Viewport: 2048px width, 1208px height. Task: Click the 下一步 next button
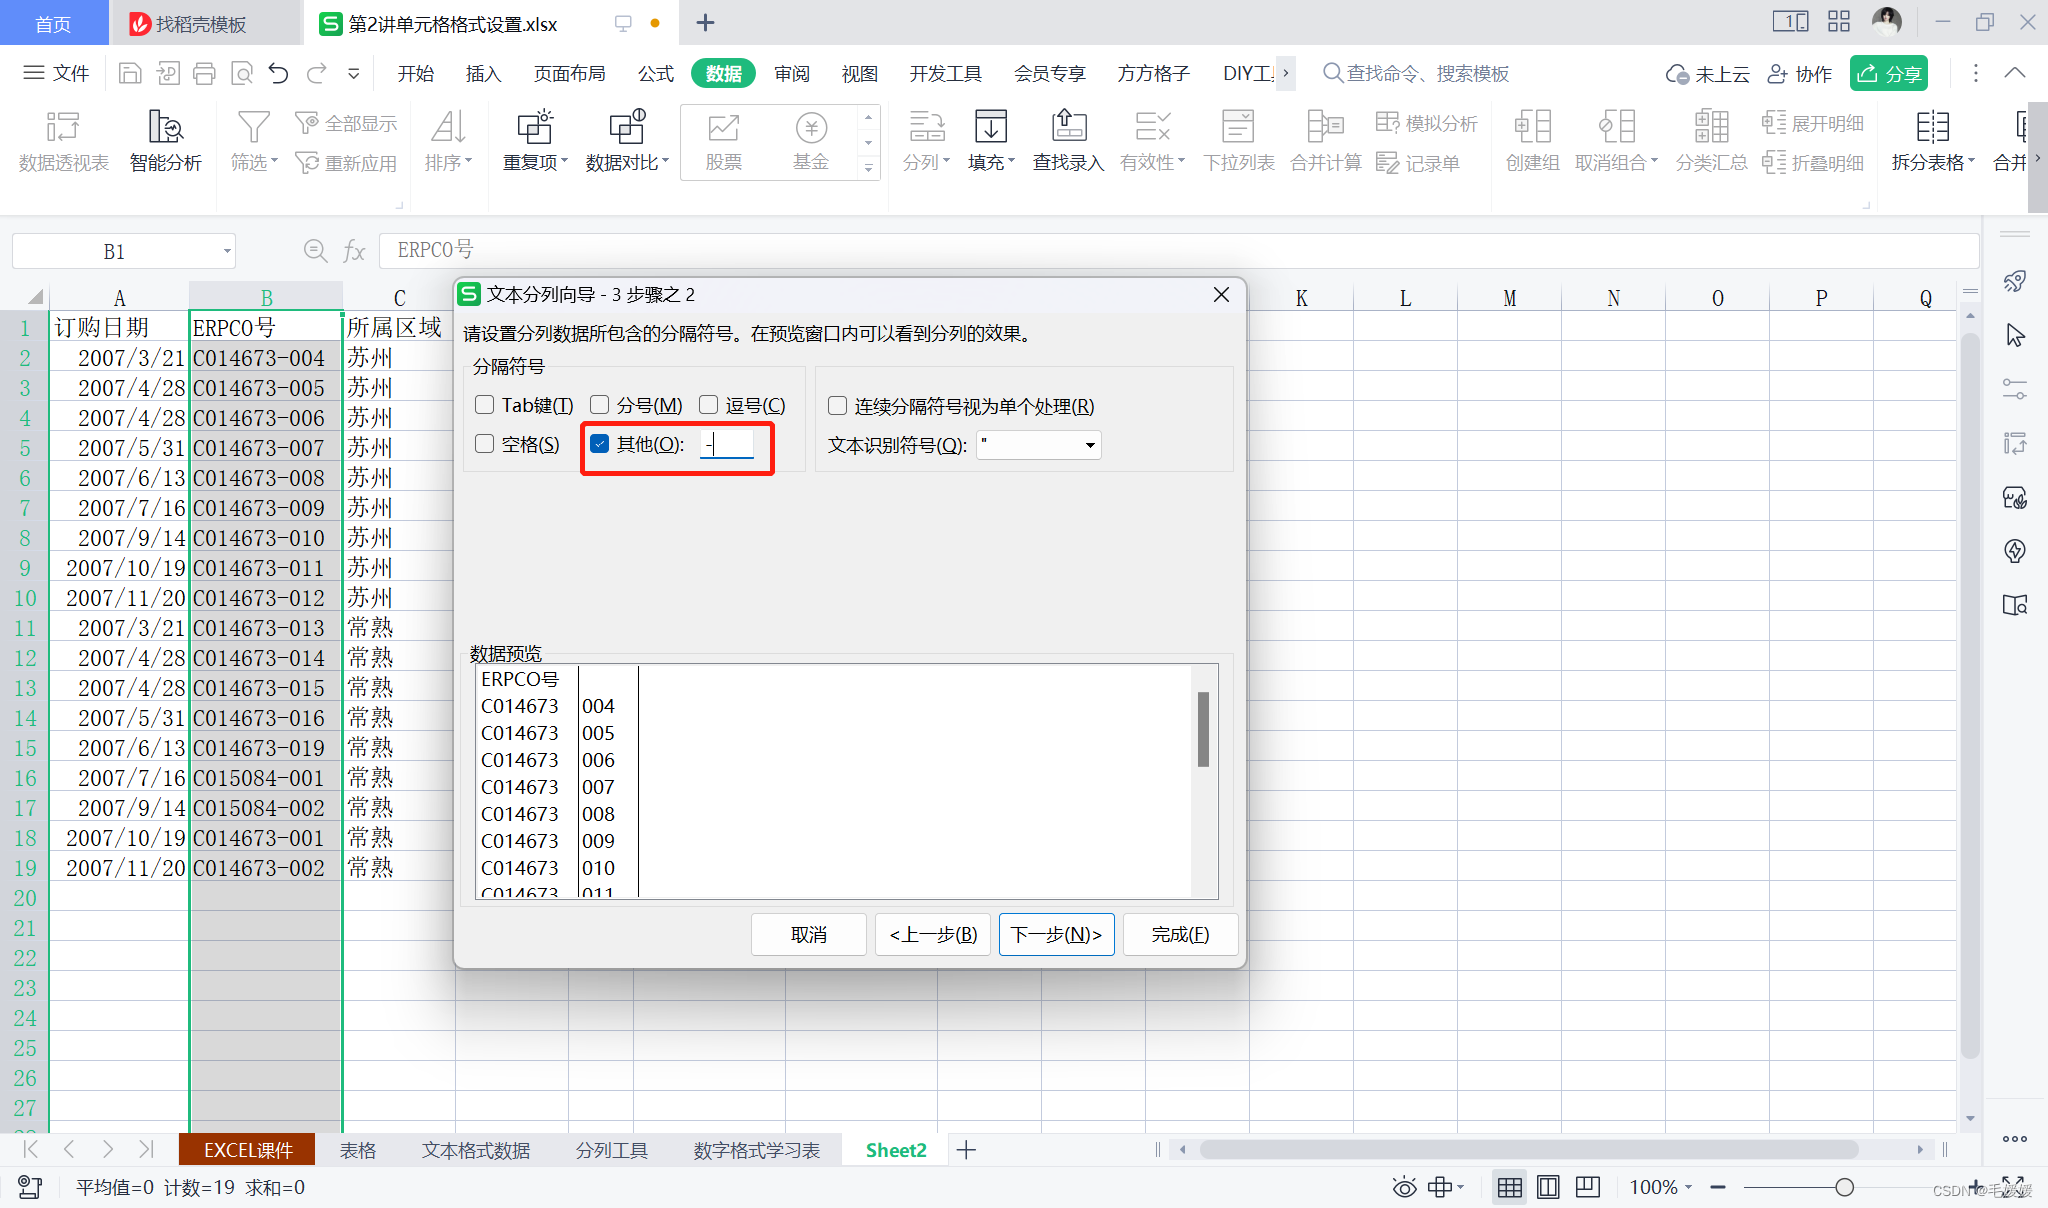point(1056,934)
